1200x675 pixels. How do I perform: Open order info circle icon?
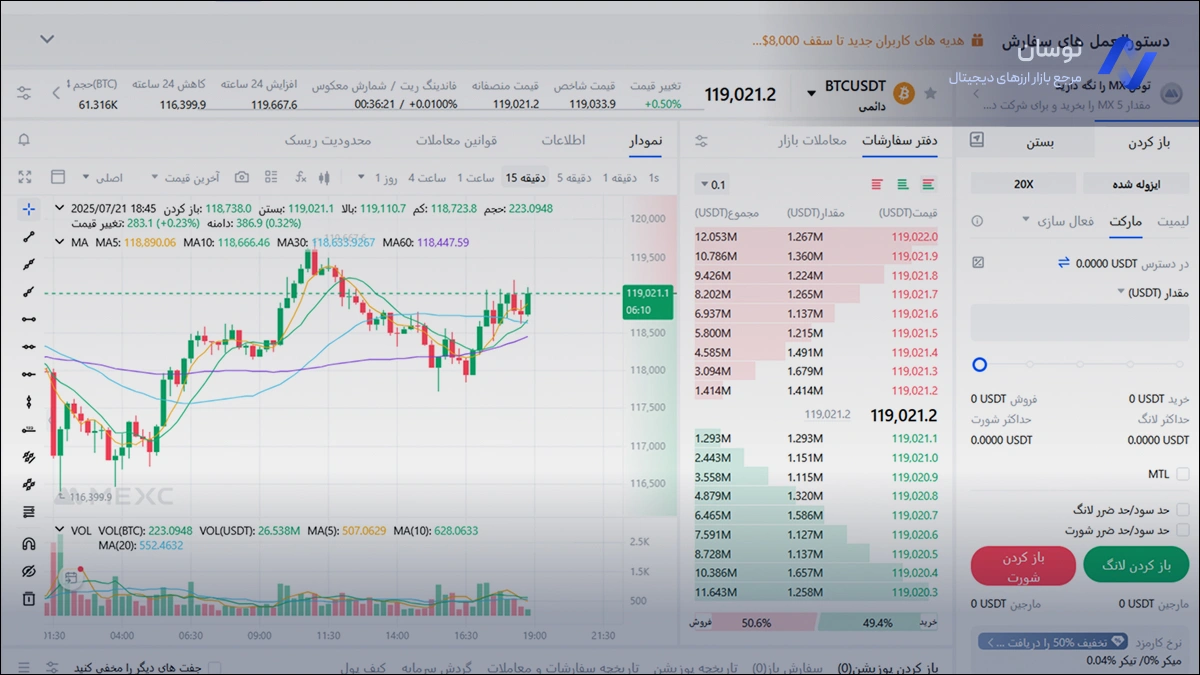[977, 221]
